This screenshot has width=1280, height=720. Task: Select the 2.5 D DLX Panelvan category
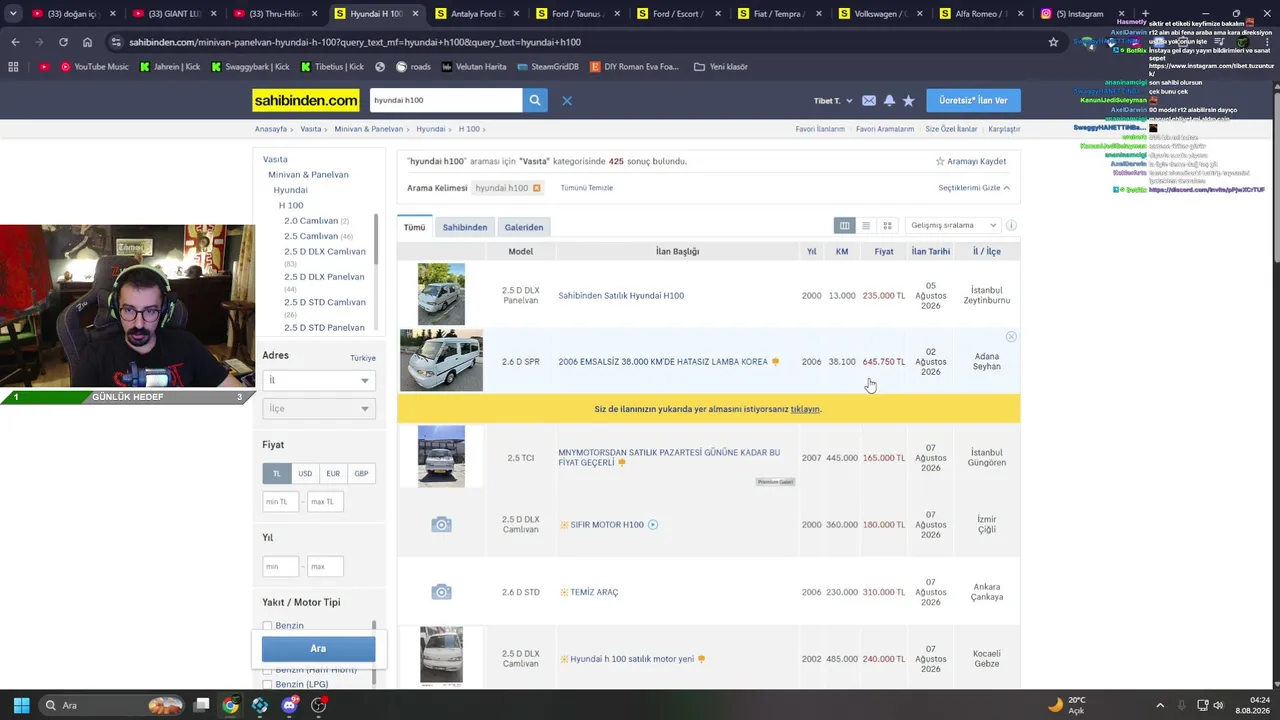point(324,277)
